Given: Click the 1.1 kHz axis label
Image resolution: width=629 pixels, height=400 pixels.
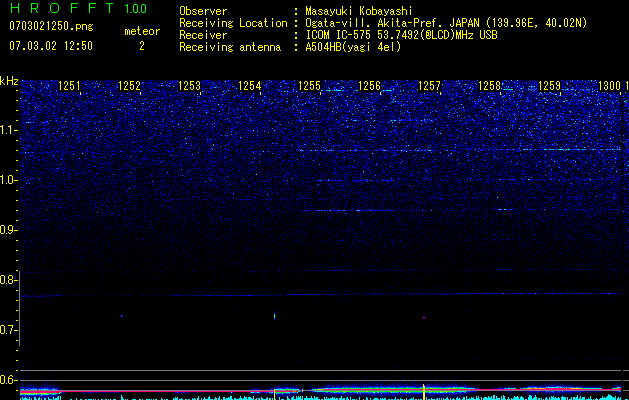Looking at the screenshot, I should tap(9, 130).
